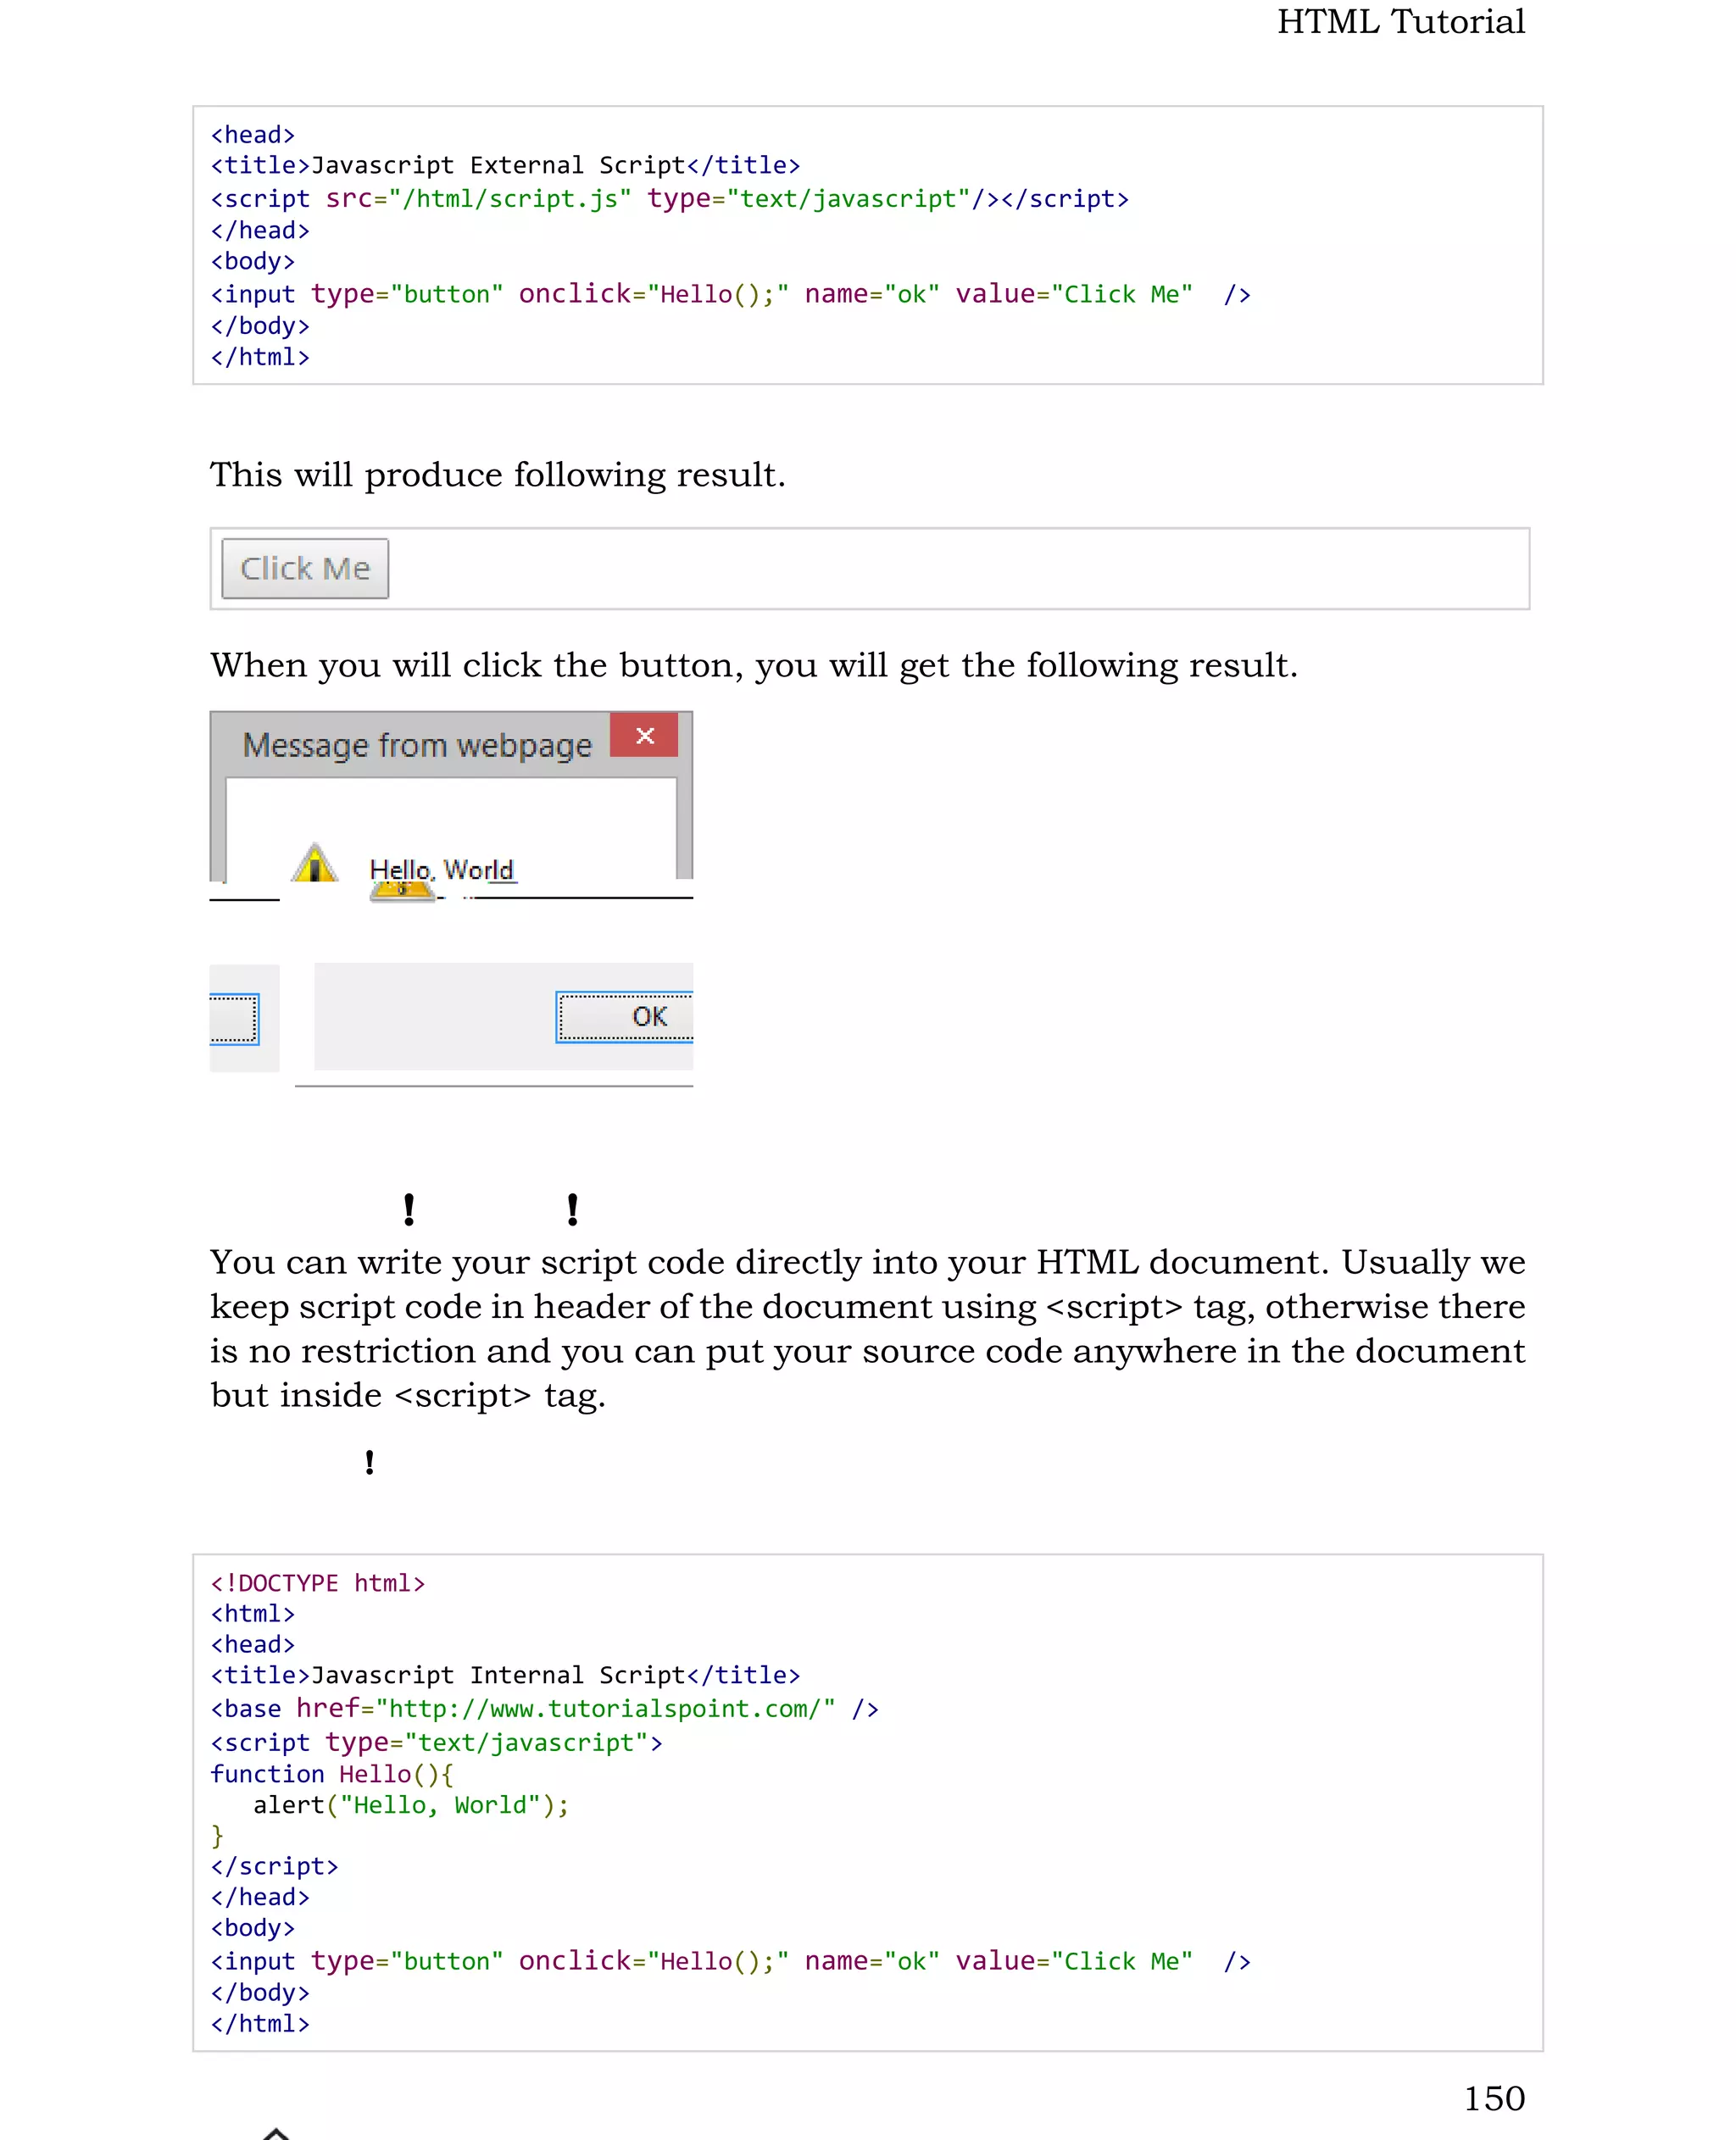The width and height of the screenshot is (1736, 2140).
Task: Click the "Javascript External Script" title line
Action: 505,165
